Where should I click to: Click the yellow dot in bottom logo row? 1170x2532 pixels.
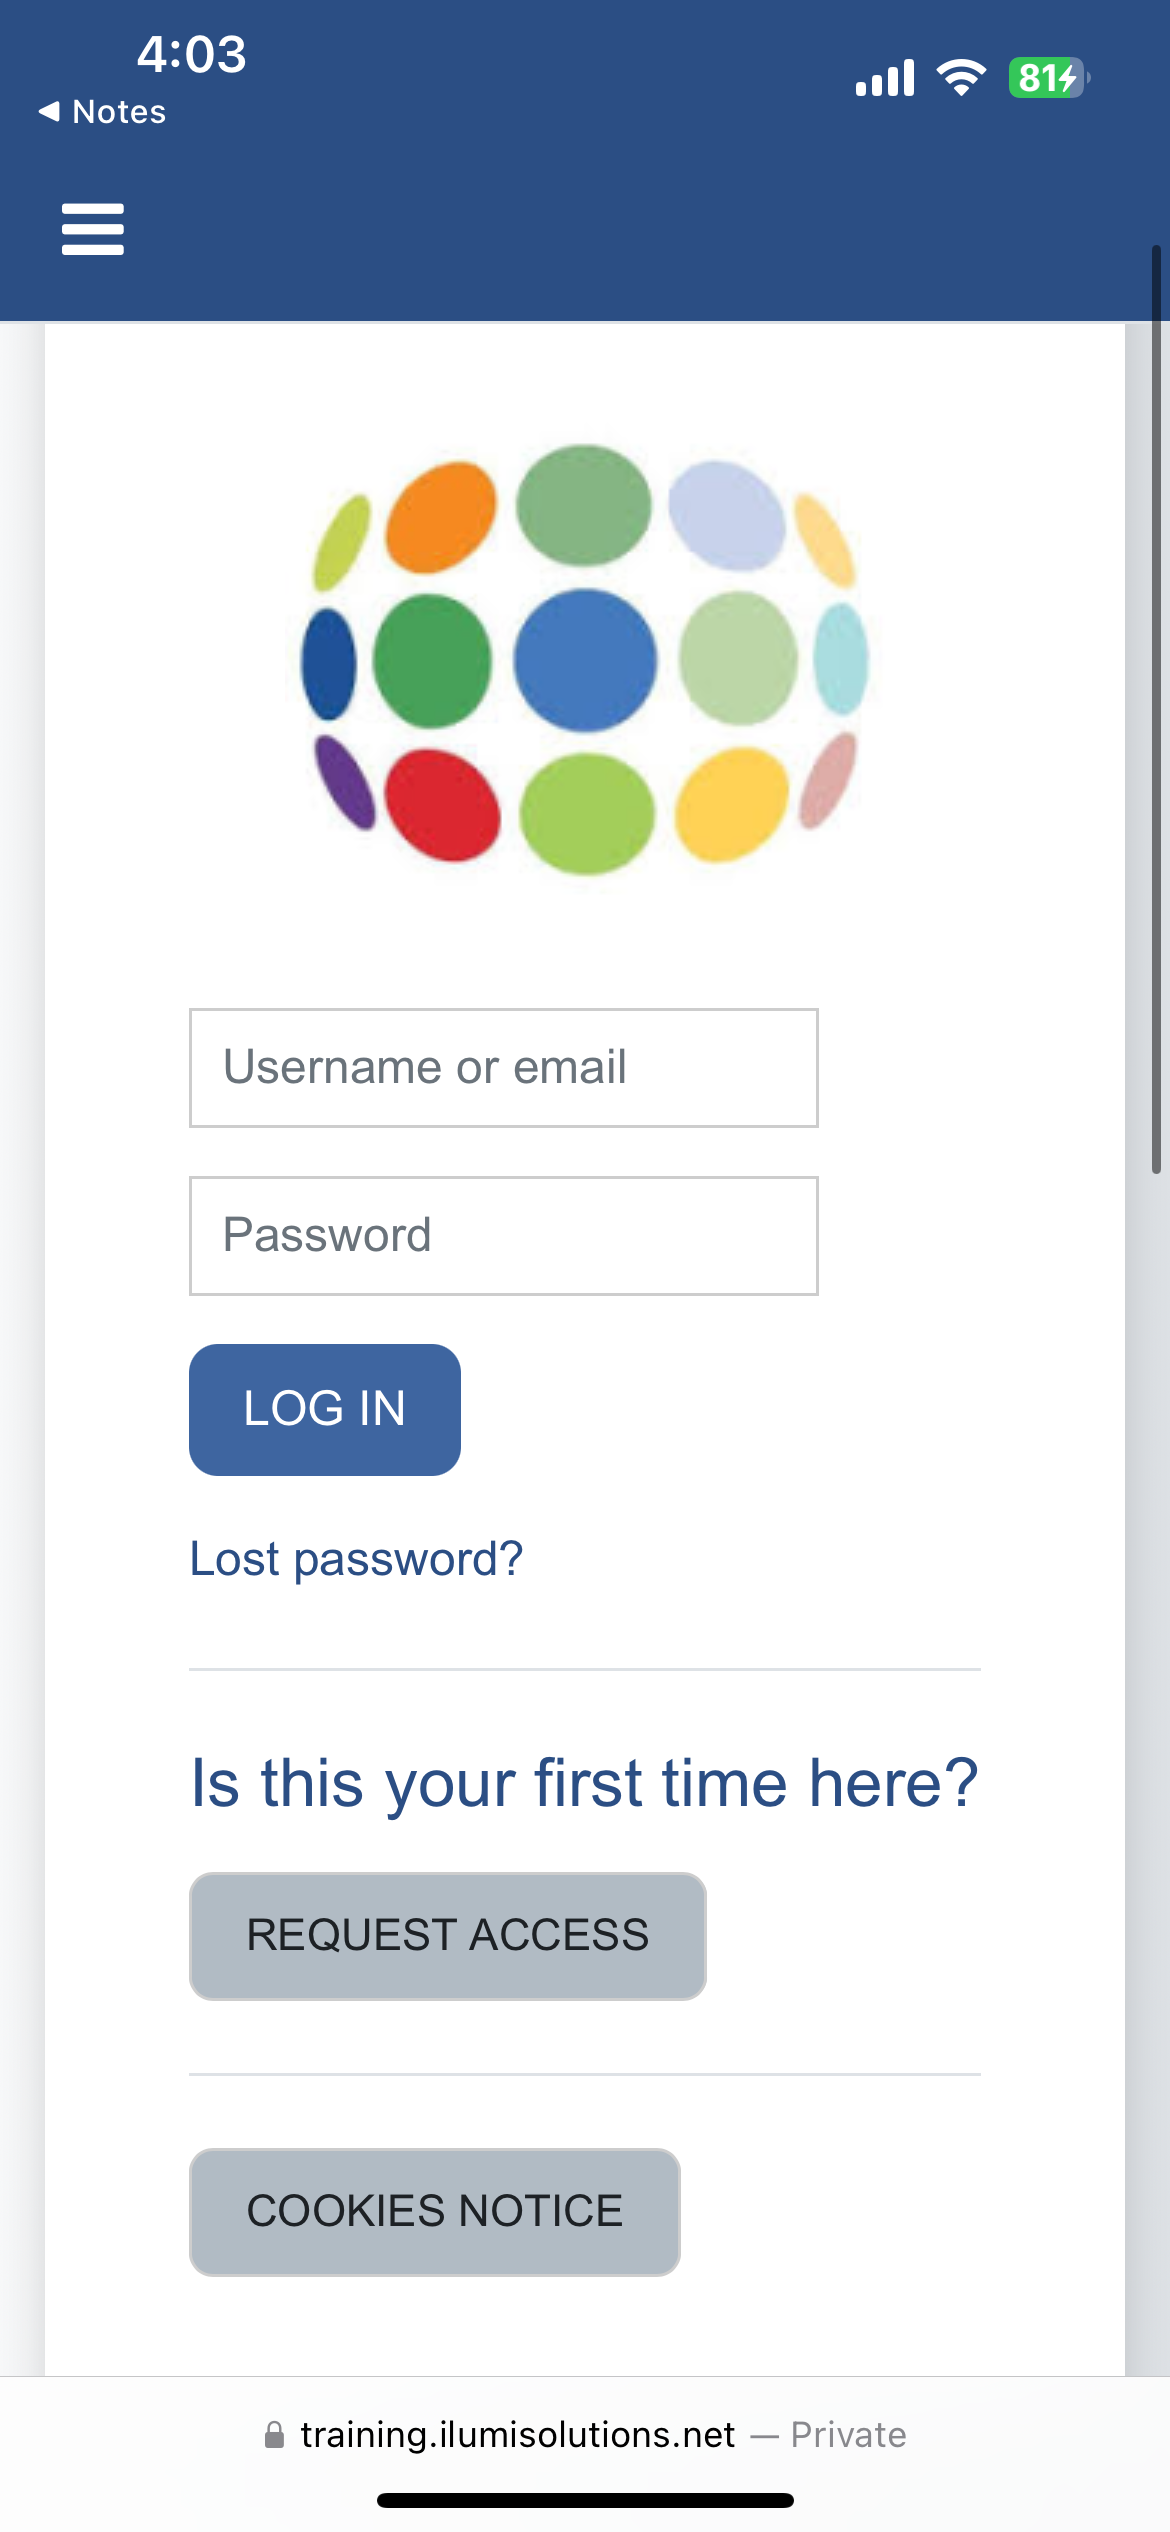pyautogui.click(x=731, y=805)
